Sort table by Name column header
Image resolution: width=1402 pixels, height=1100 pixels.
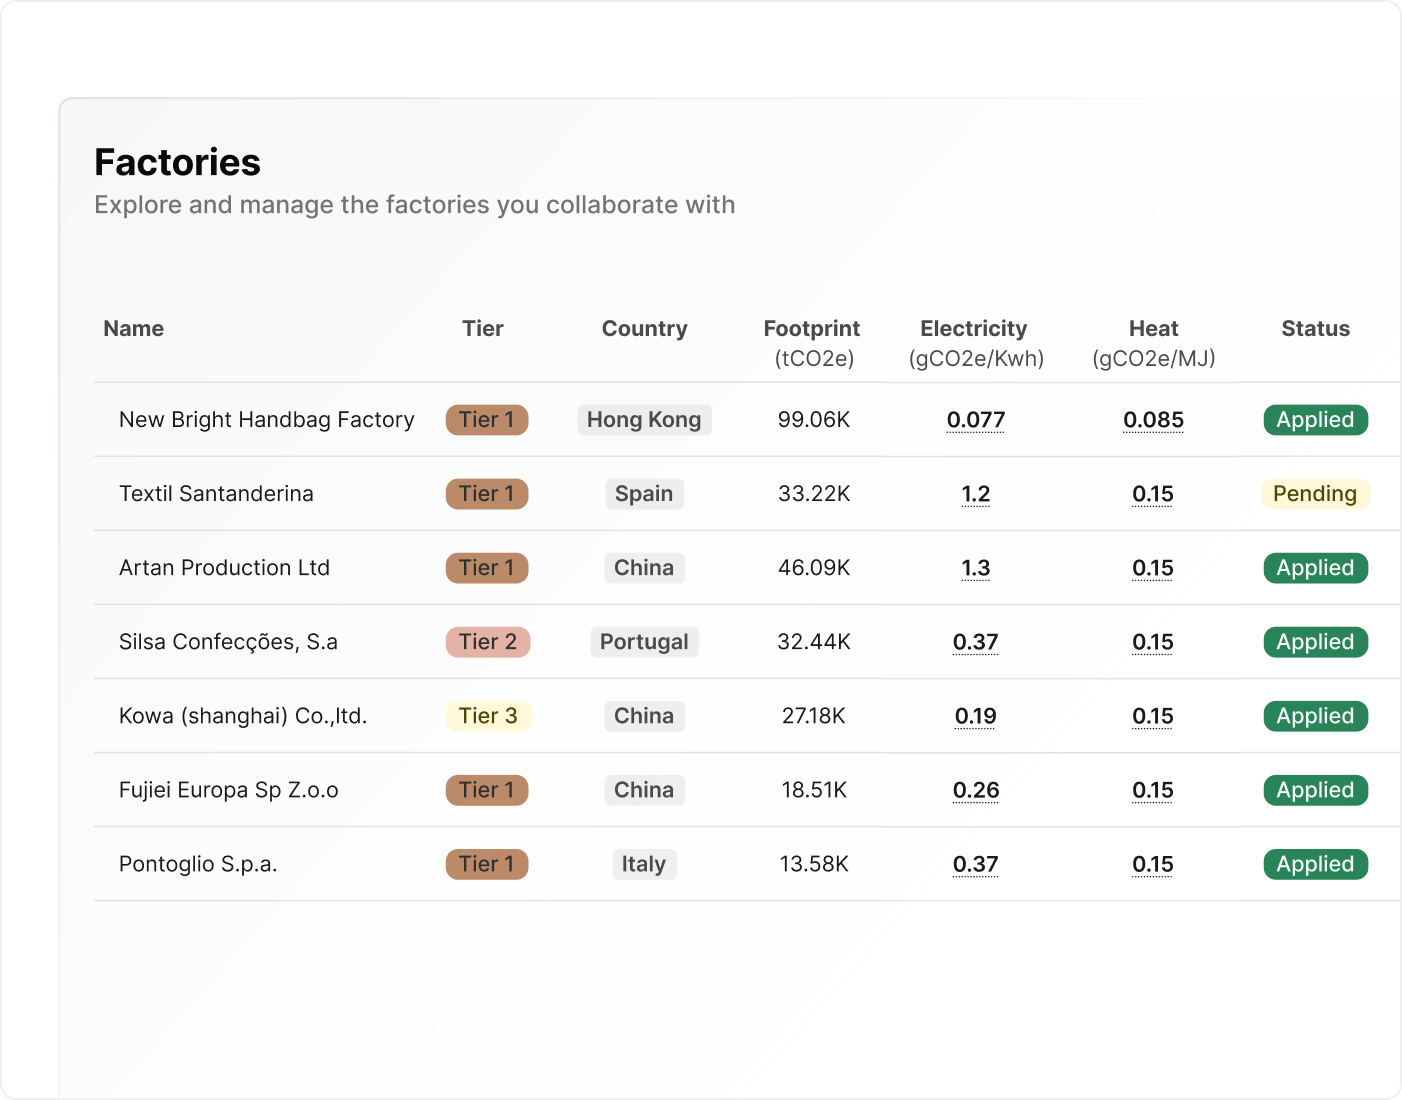tap(133, 329)
